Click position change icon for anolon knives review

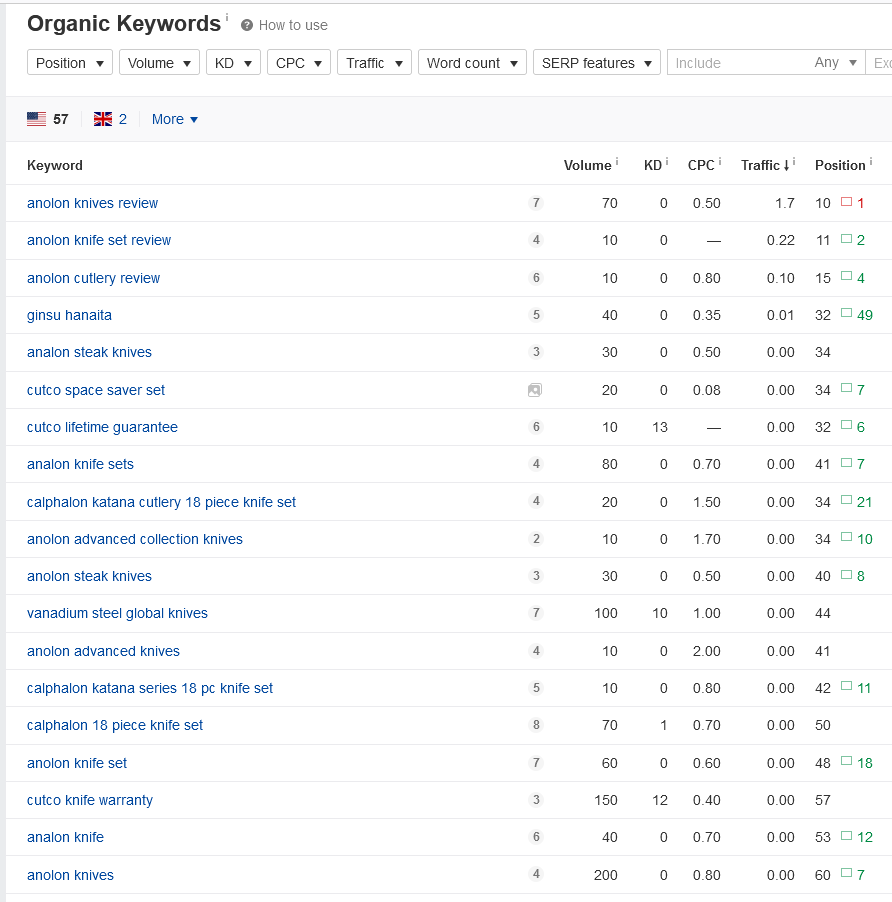pos(846,202)
